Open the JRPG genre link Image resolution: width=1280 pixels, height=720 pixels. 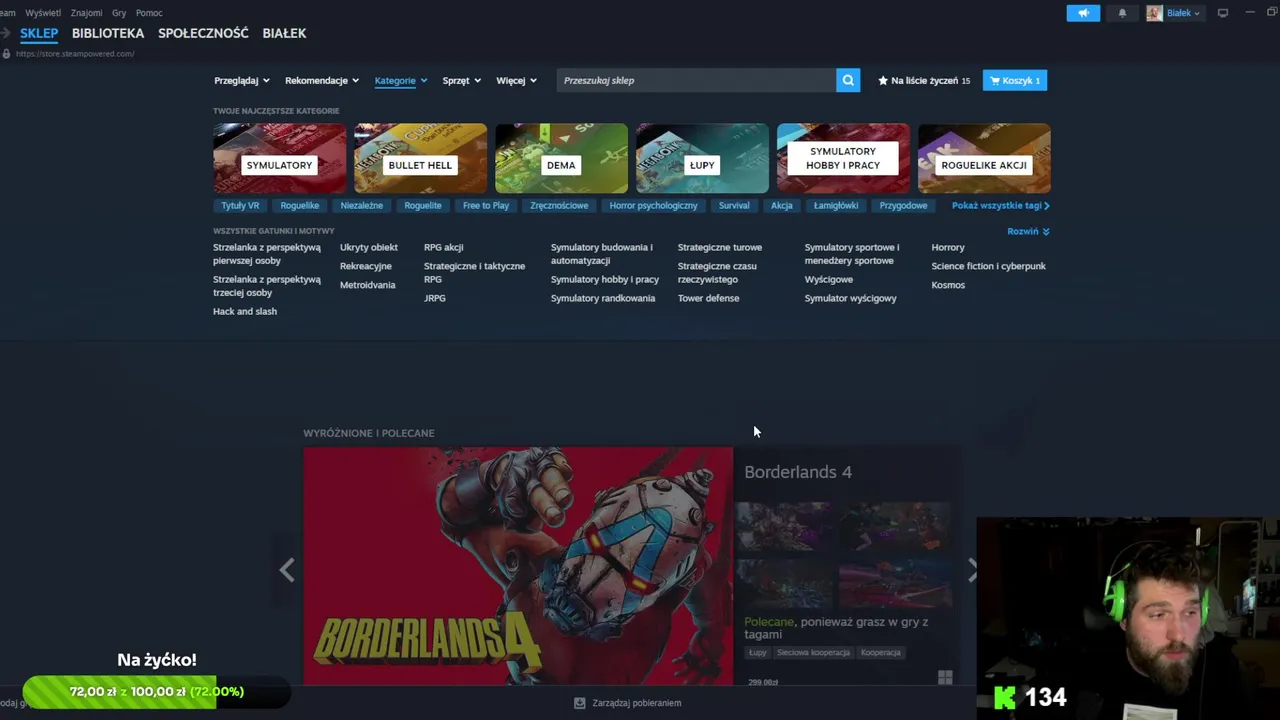click(x=435, y=298)
